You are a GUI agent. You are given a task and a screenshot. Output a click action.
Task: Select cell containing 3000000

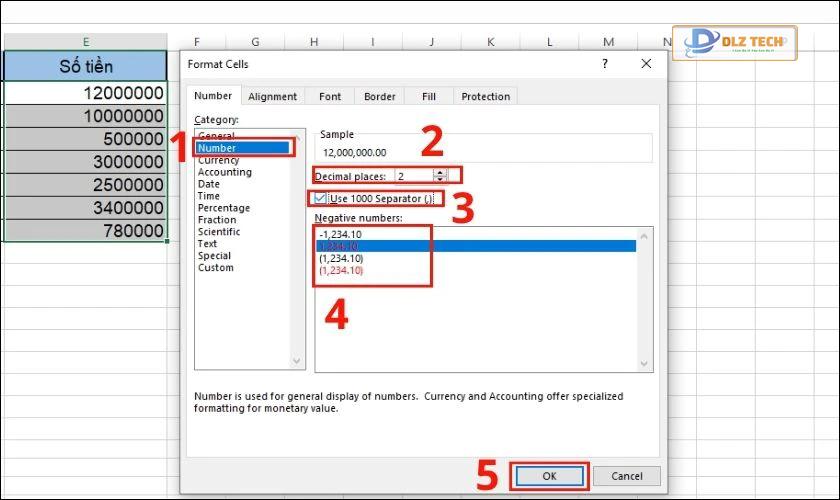[x=86, y=162]
